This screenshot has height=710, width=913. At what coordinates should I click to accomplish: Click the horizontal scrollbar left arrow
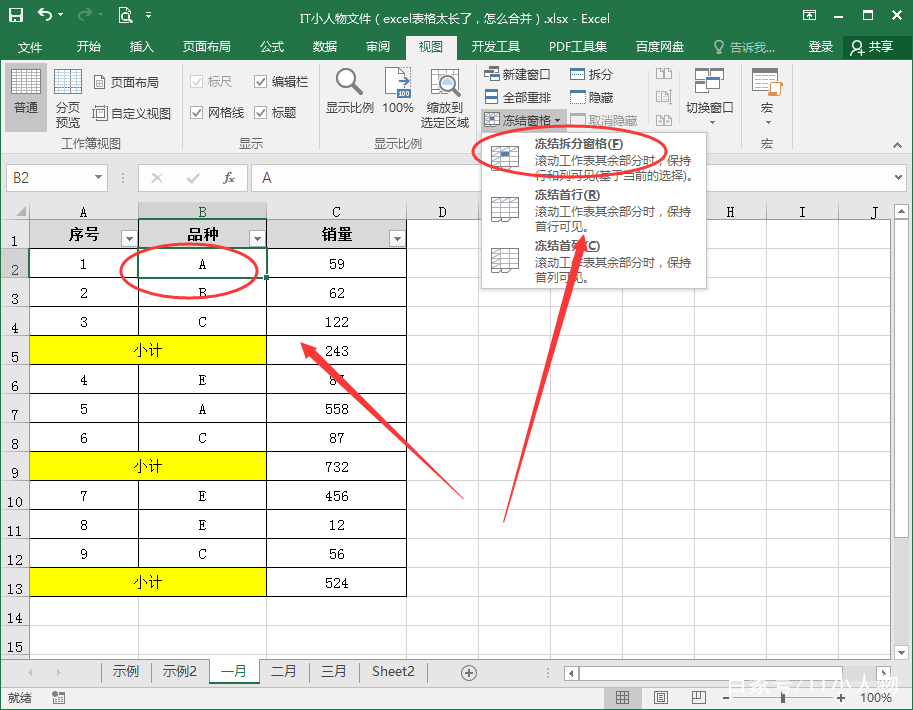[571, 673]
